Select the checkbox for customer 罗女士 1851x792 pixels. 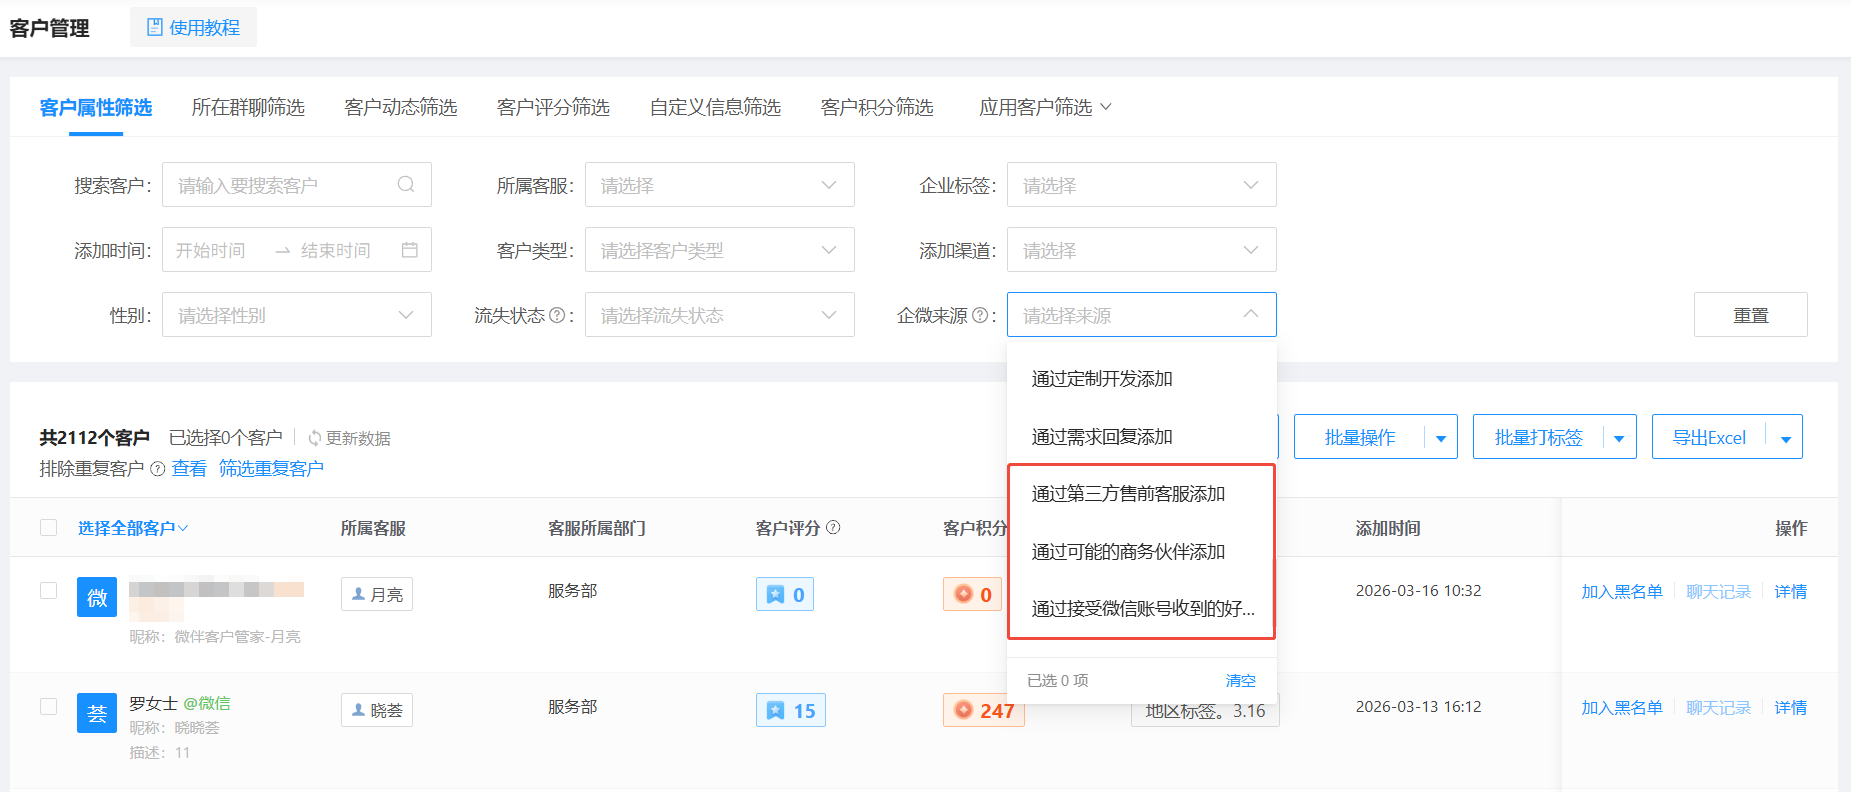tap(48, 706)
